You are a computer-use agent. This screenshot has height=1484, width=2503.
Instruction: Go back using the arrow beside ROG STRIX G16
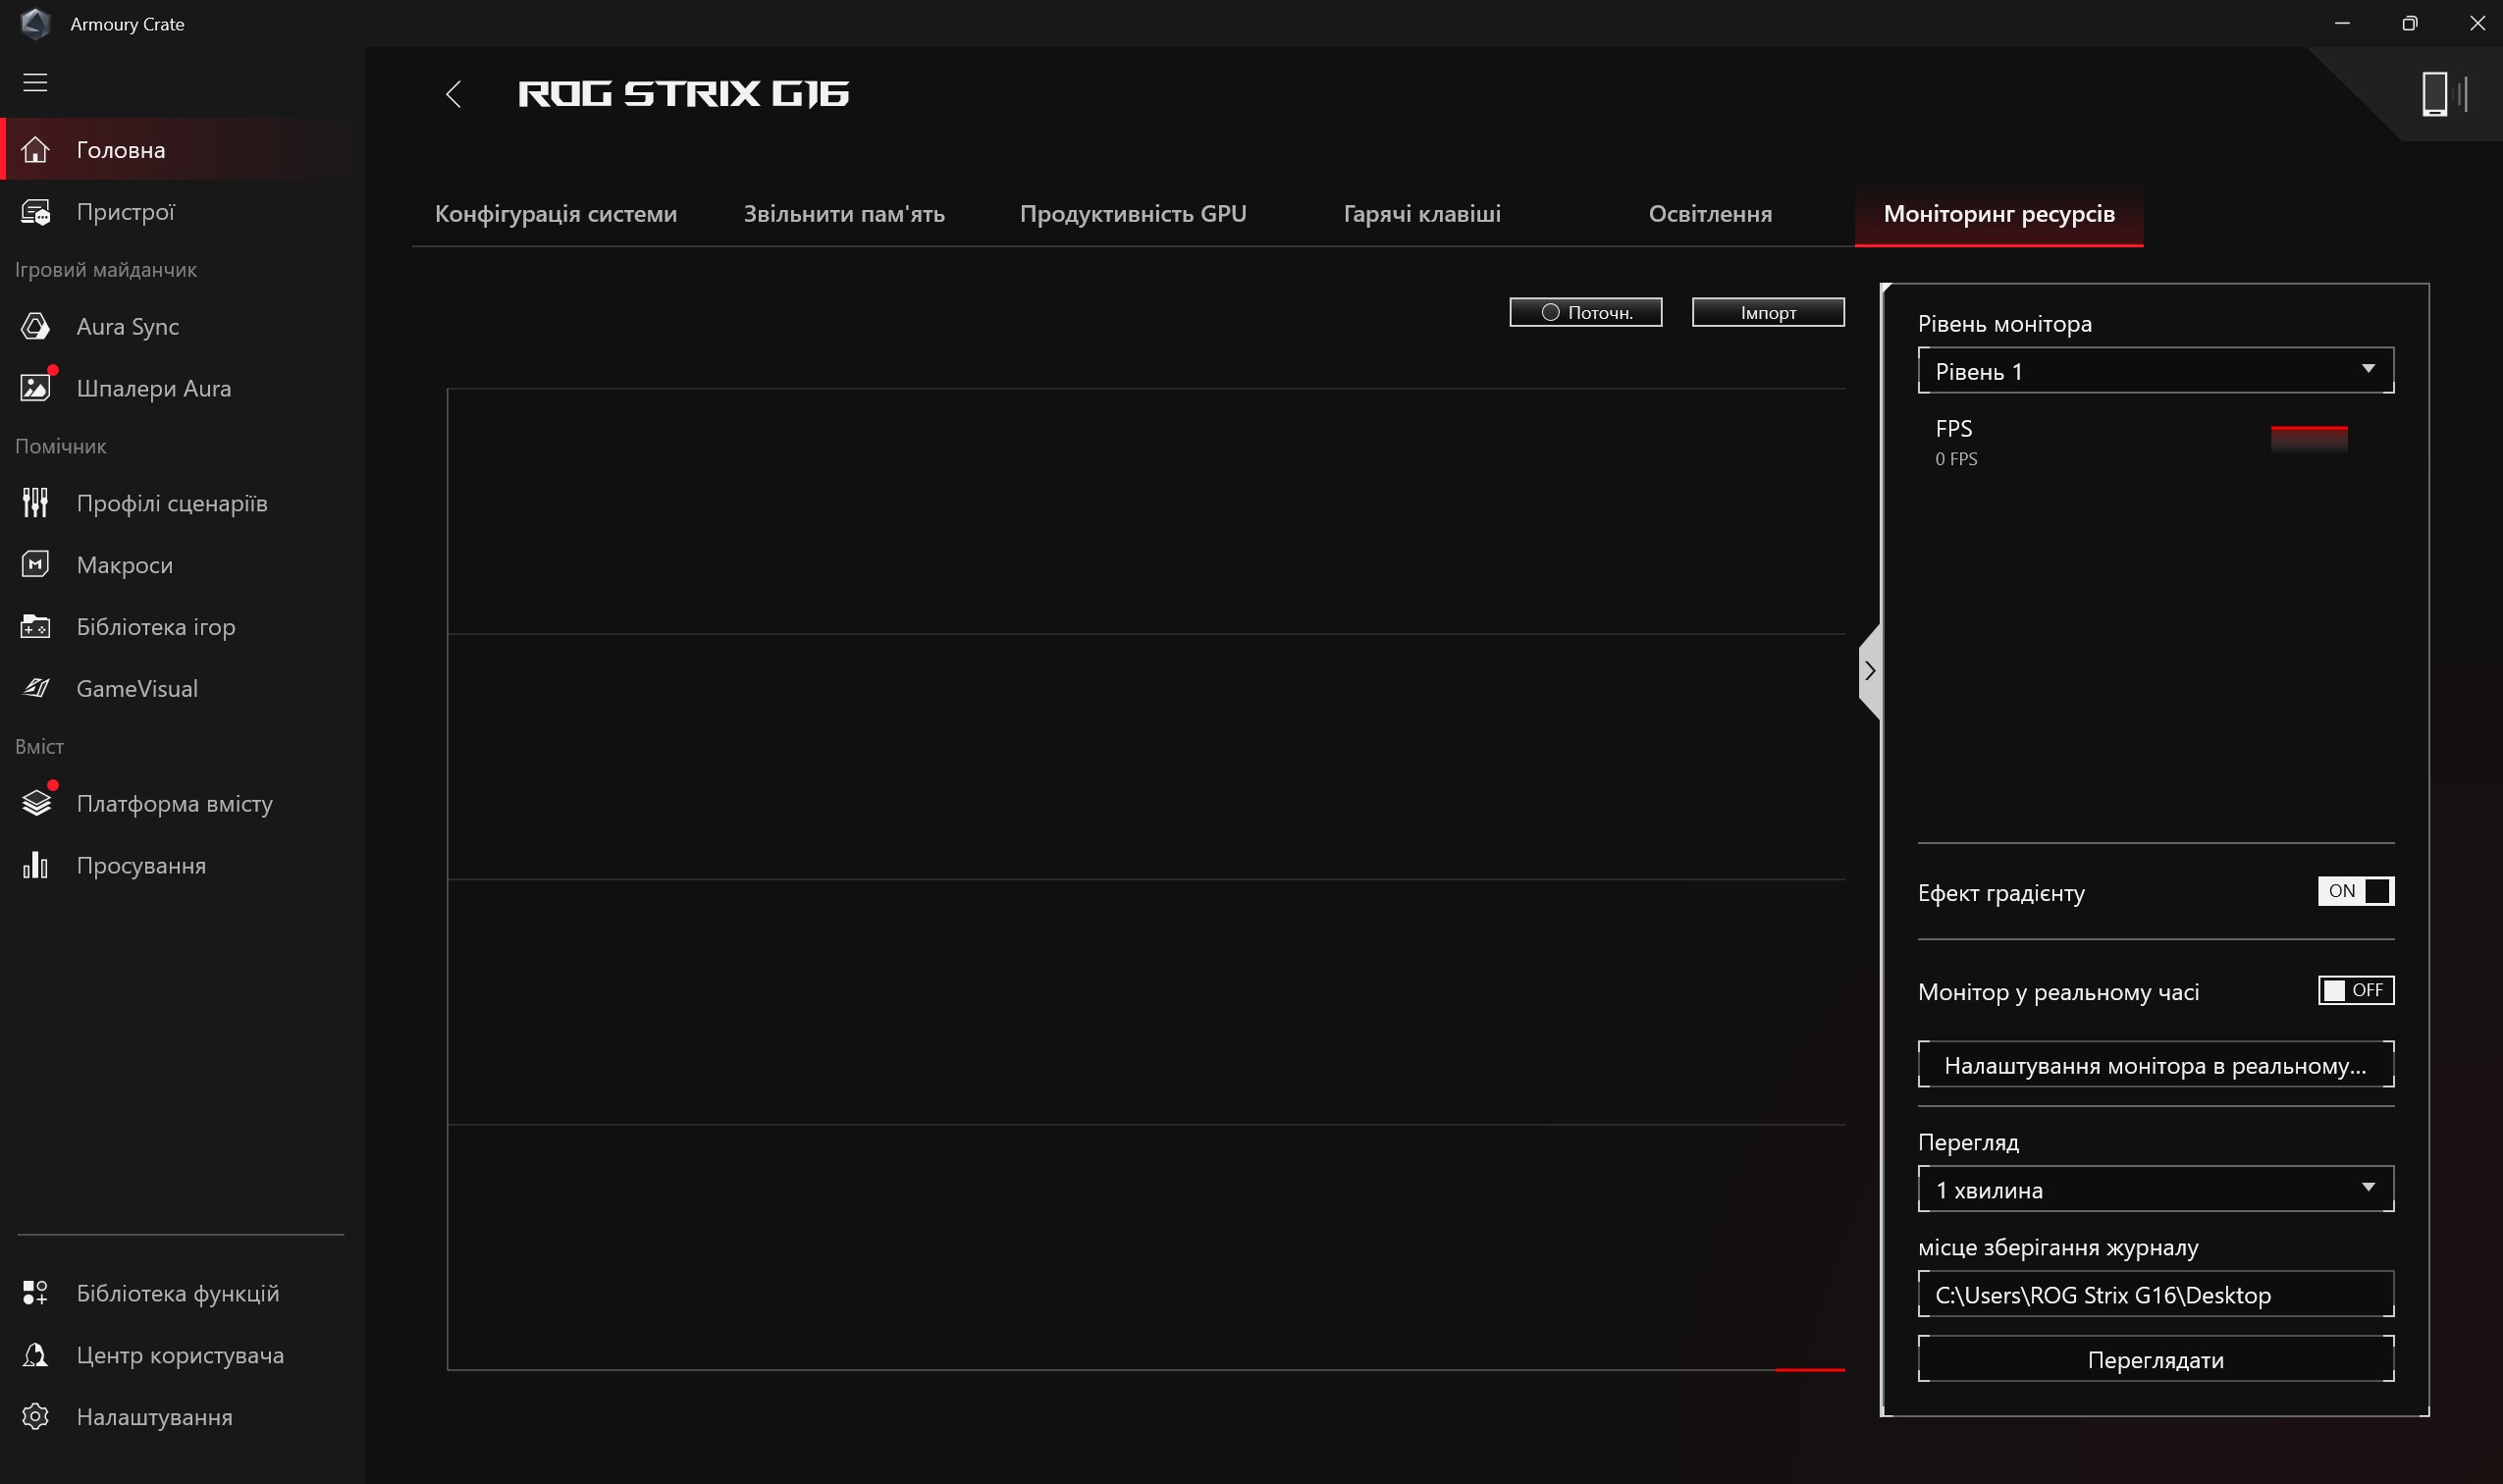(453, 94)
